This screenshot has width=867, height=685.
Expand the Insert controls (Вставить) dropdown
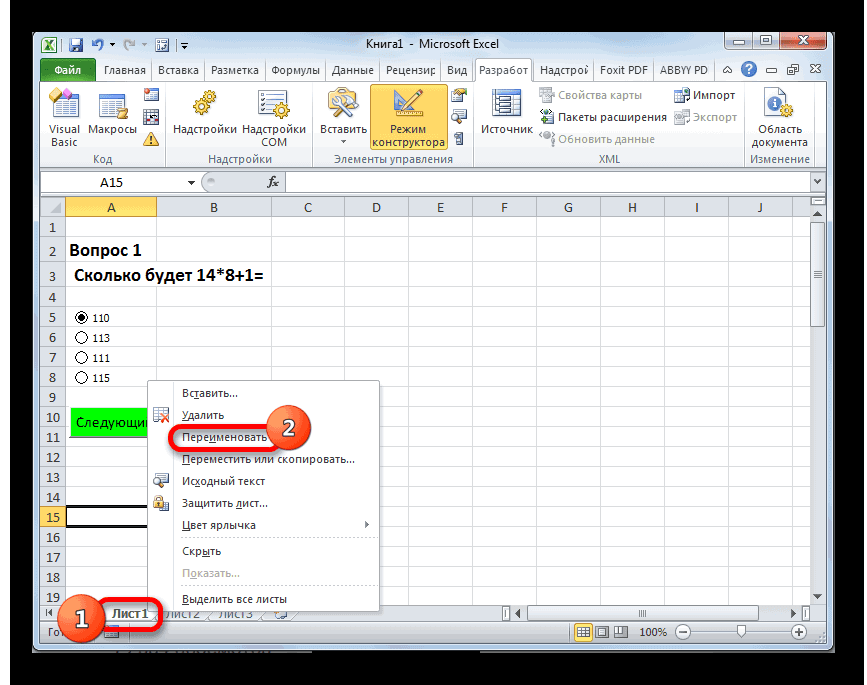tap(343, 142)
